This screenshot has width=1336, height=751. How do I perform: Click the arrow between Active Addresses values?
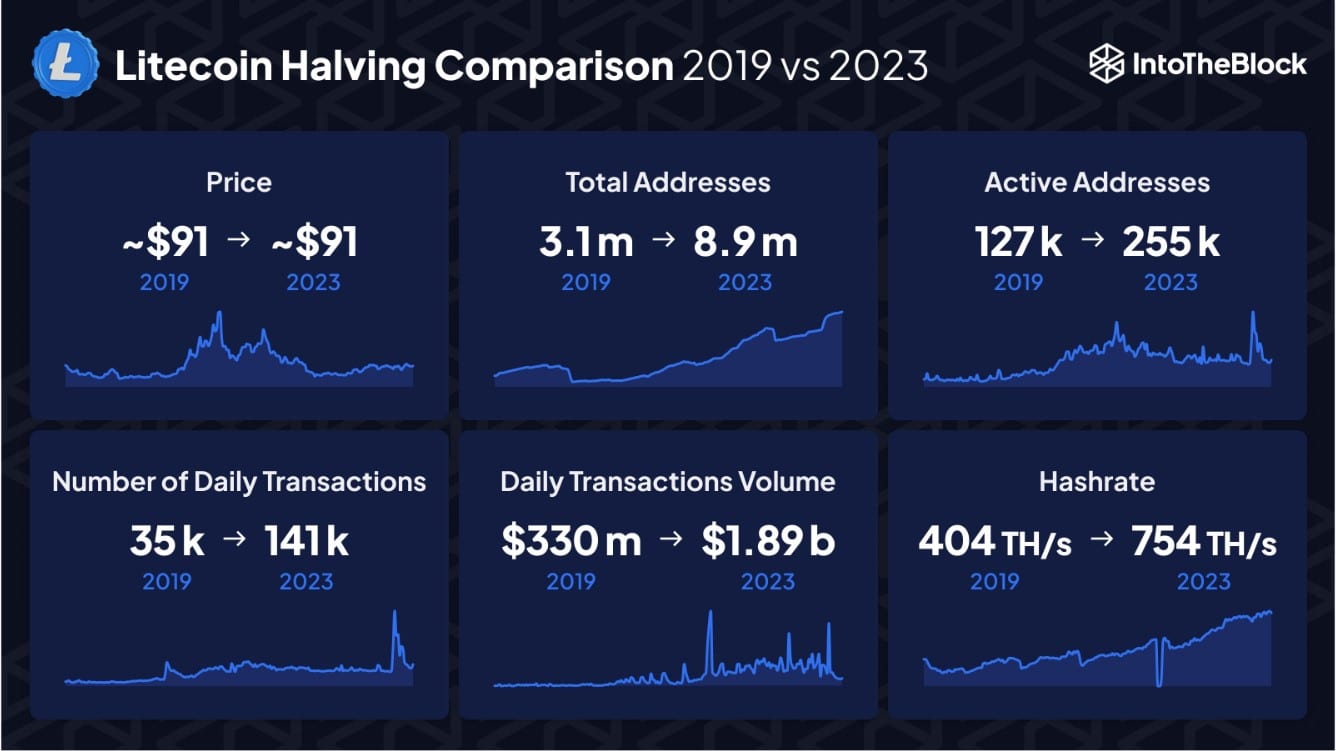1095,238
